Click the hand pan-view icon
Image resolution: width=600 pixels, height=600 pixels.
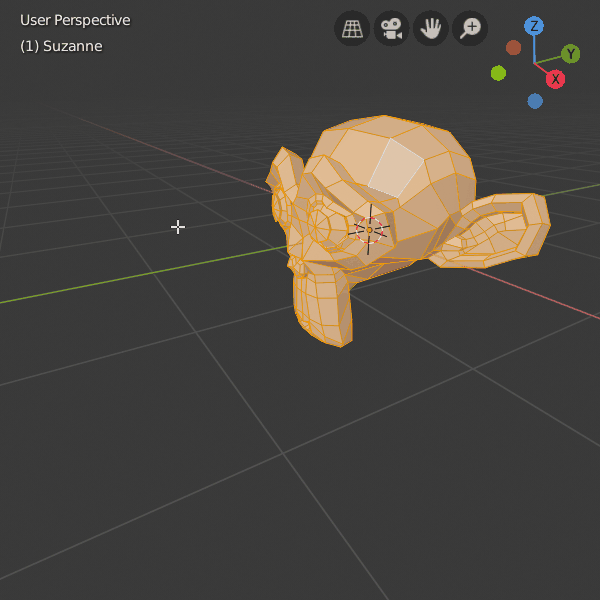[x=431, y=28]
